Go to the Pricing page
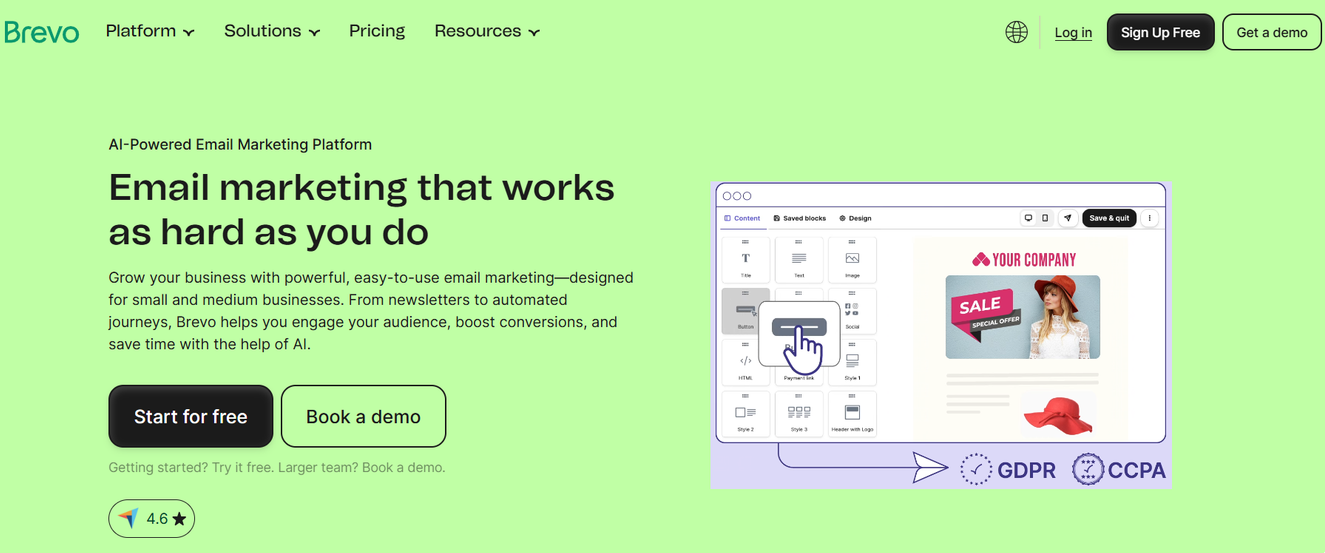The image size is (1325, 553). 377,31
